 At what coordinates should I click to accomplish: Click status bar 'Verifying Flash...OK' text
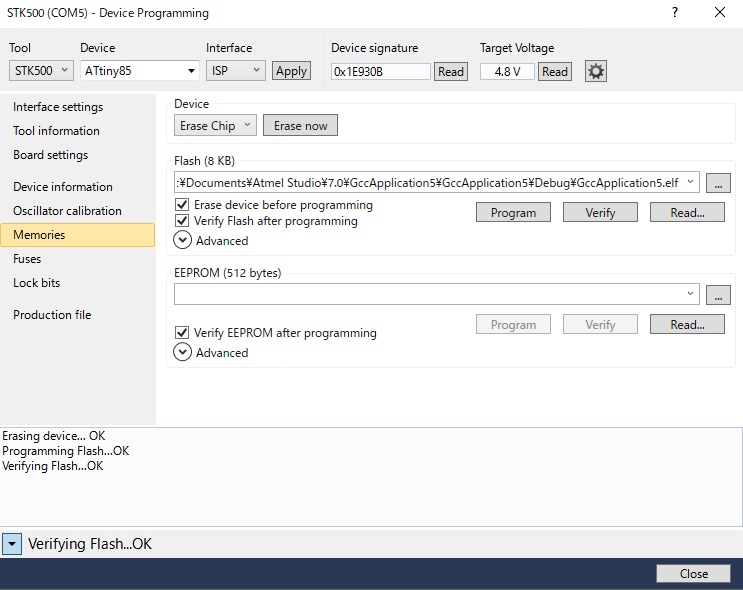(x=90, y=544)
